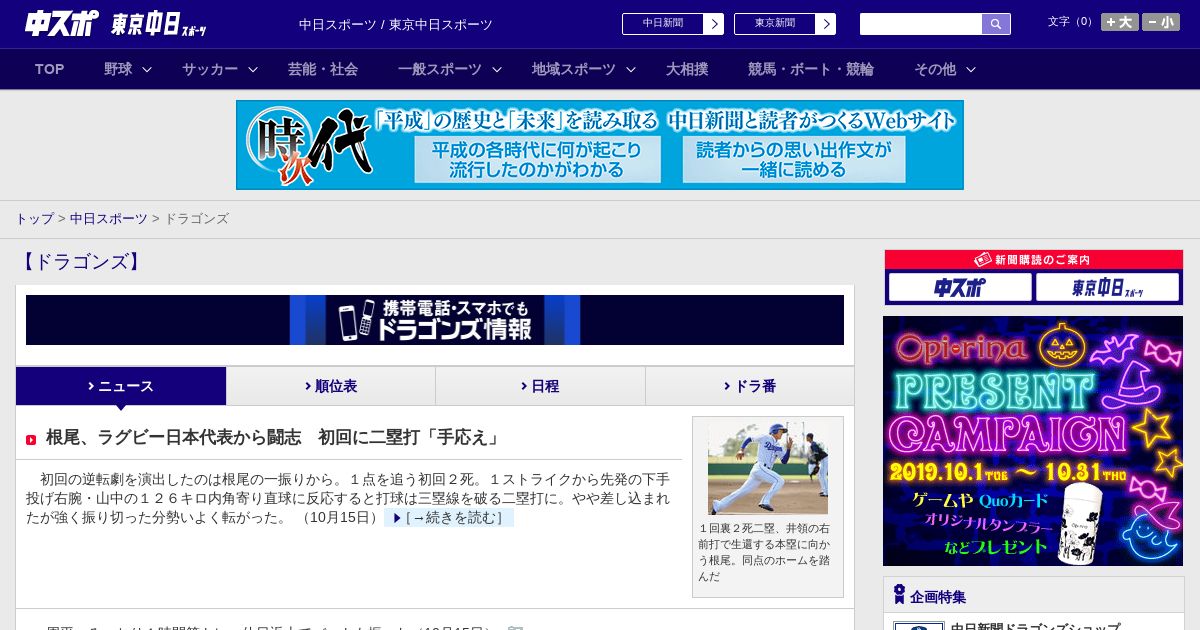Open headline 根尾、ラグビー日本代表から闘志
1200x630 pixels.
tap(273, 438)
